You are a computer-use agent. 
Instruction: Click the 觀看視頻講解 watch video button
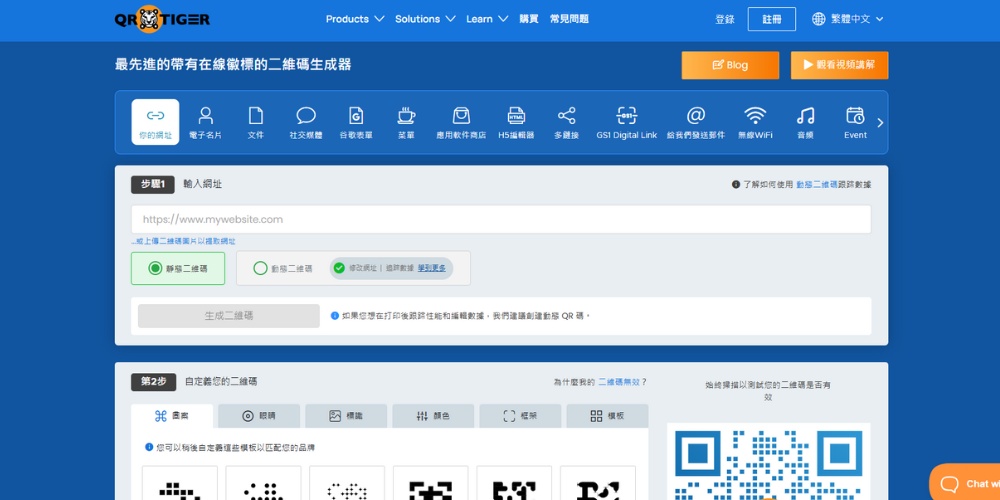(x=839, y=65)
